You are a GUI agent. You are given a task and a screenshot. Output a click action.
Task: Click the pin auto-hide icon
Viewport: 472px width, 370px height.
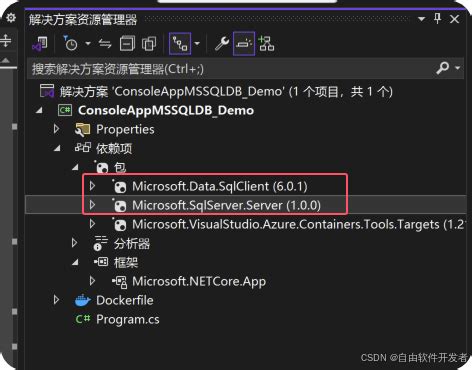click(x=438, y=19)
